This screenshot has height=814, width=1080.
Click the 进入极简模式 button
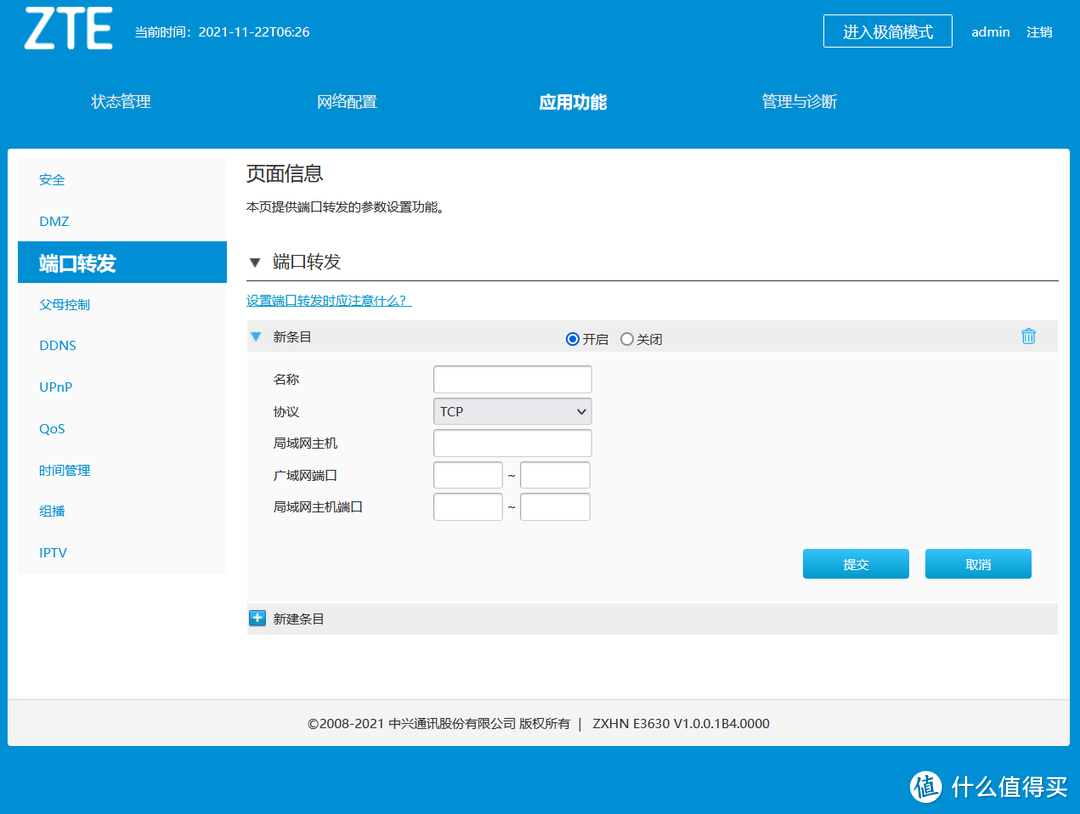887,31
